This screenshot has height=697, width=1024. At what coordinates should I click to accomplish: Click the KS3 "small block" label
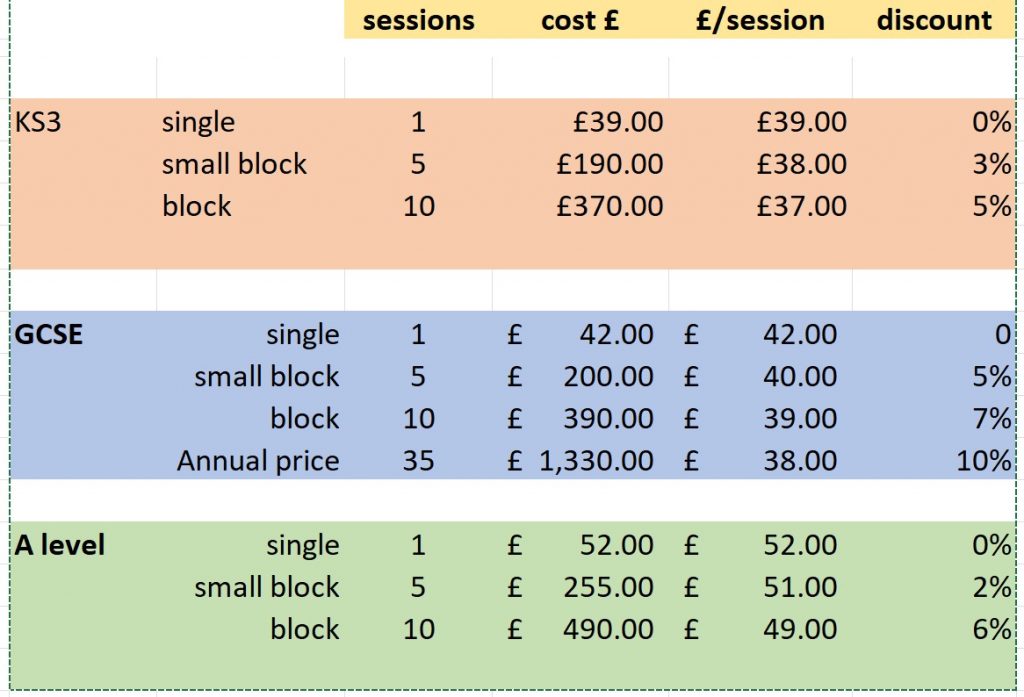[234, 164]
